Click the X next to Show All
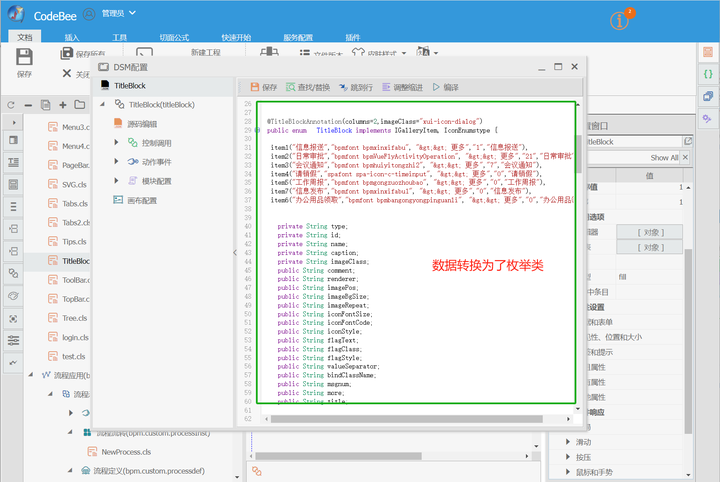The height and width of the screenshot is (482, 720). point(685,157)
